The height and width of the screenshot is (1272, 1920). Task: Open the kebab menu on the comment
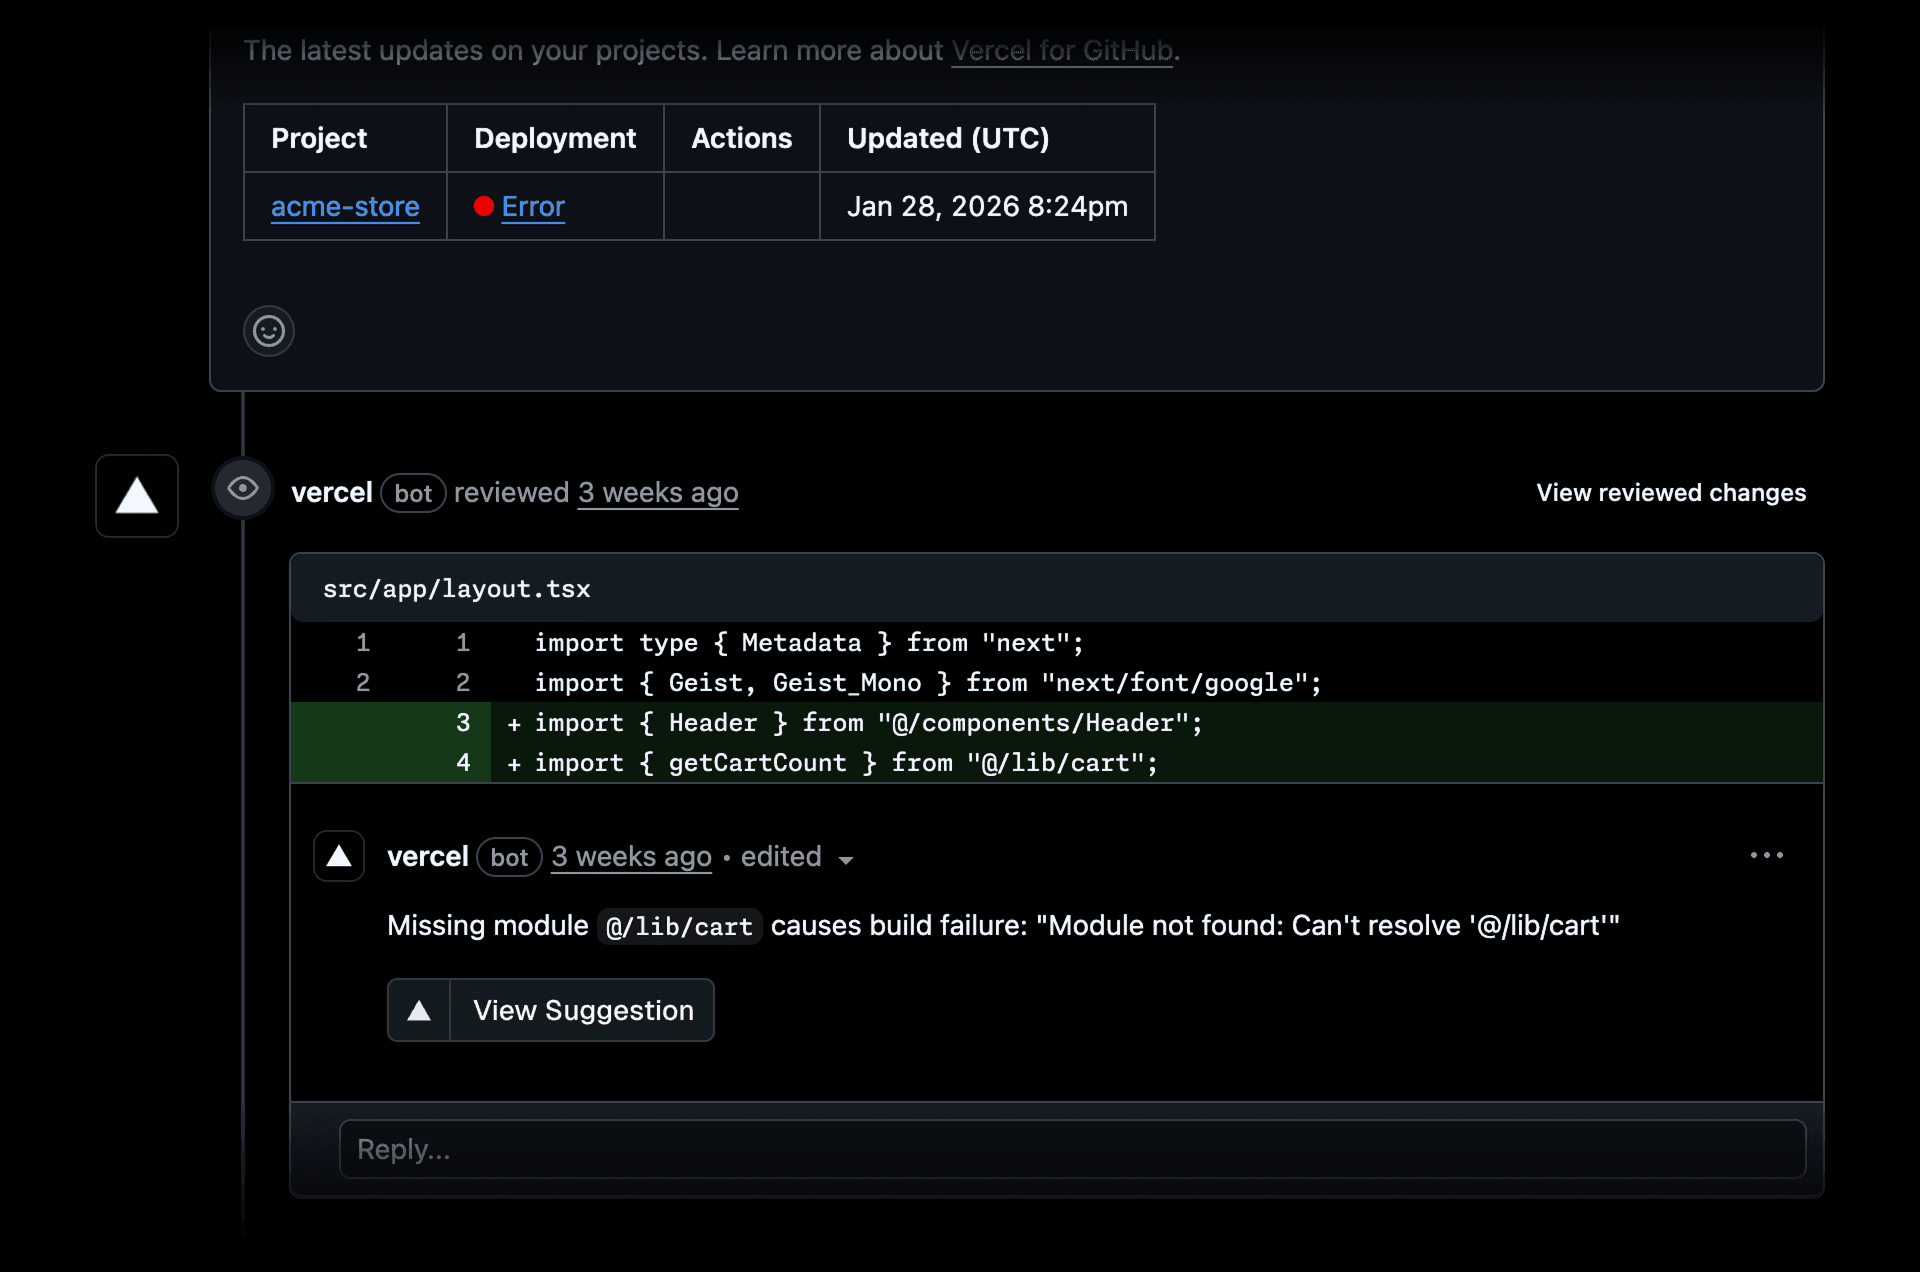(x=1766, y=855)
